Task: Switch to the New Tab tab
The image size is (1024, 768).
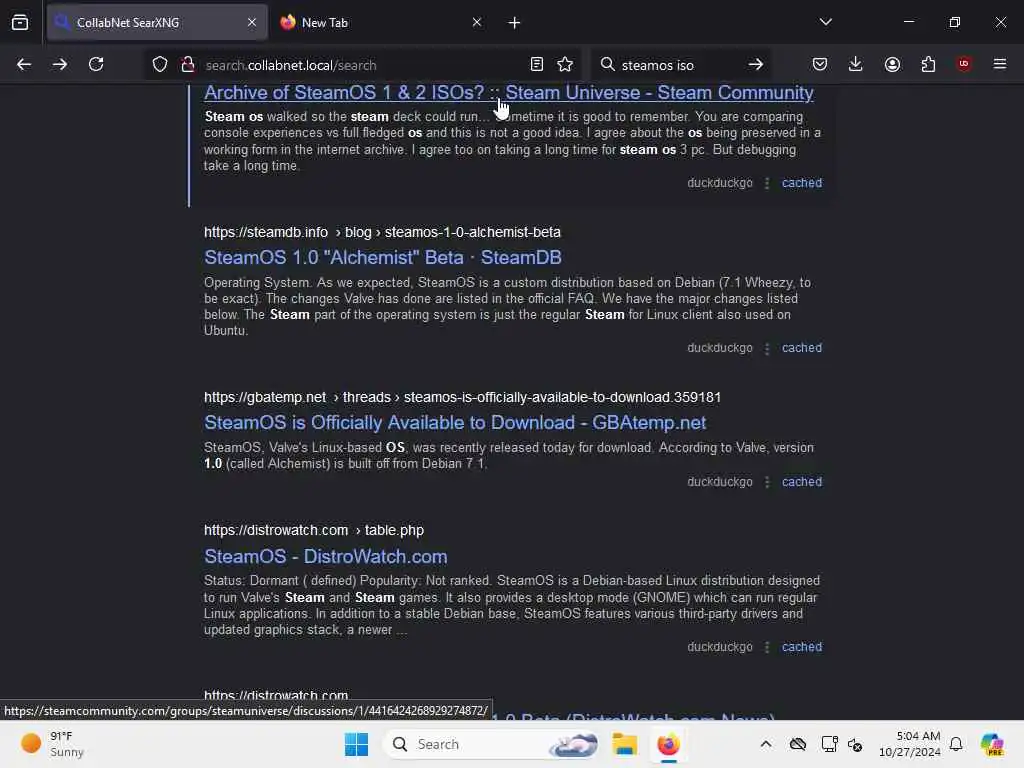Action: coord(381,22)
